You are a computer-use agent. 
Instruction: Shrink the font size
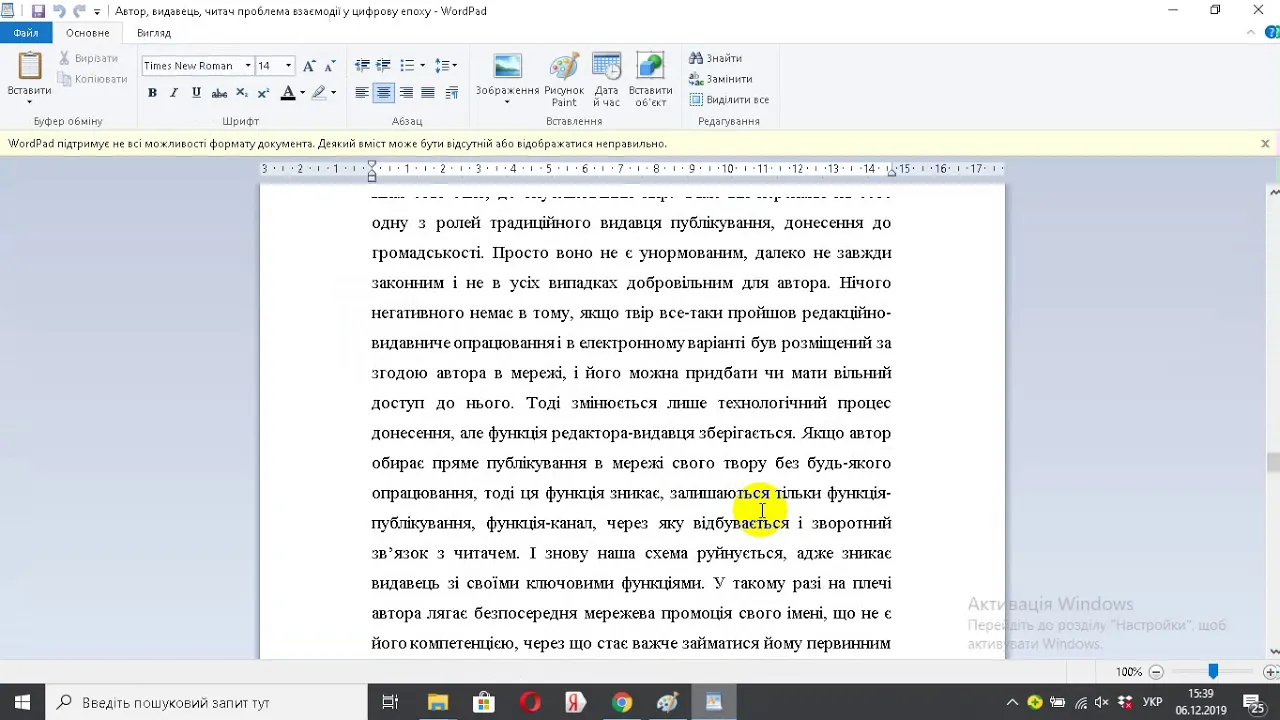(330, 66)
